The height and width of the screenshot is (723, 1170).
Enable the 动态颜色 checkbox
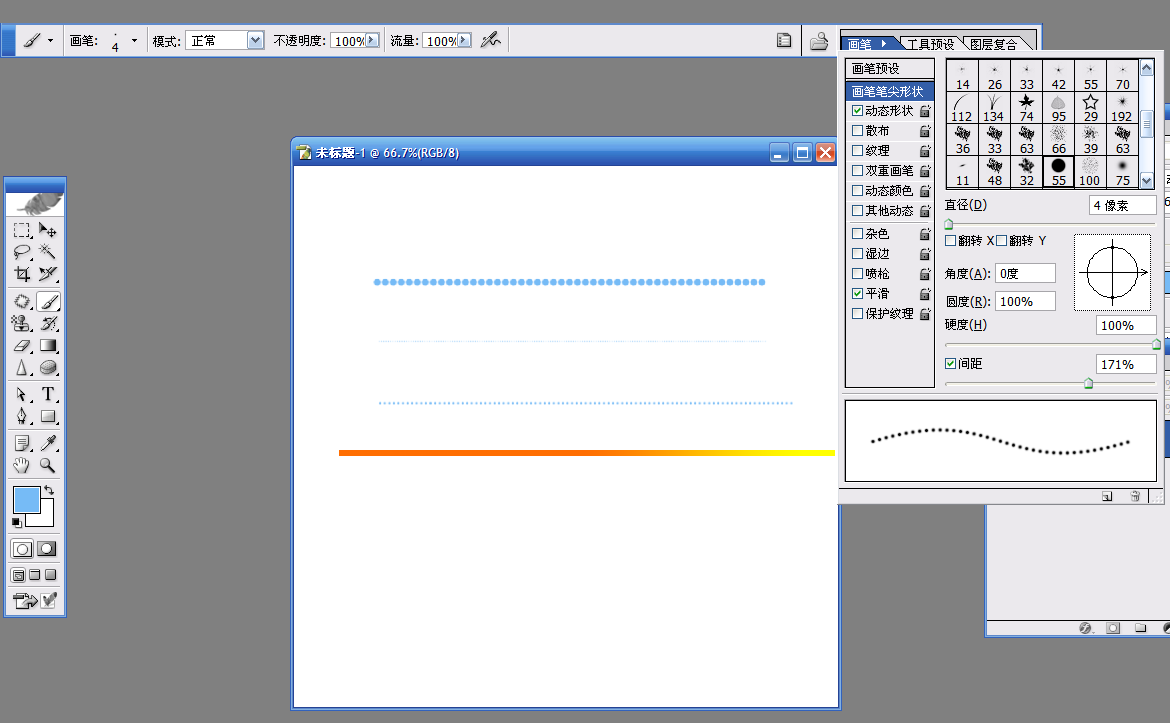tap(857, 191)
